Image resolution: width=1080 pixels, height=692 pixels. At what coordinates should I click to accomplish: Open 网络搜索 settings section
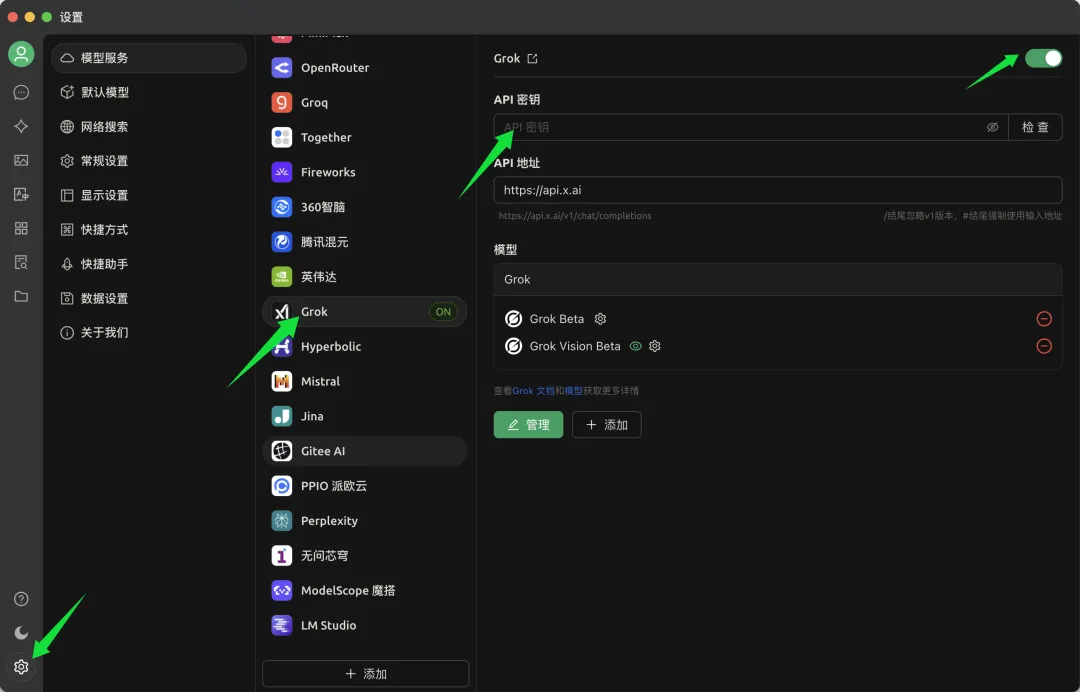[149, 127]
